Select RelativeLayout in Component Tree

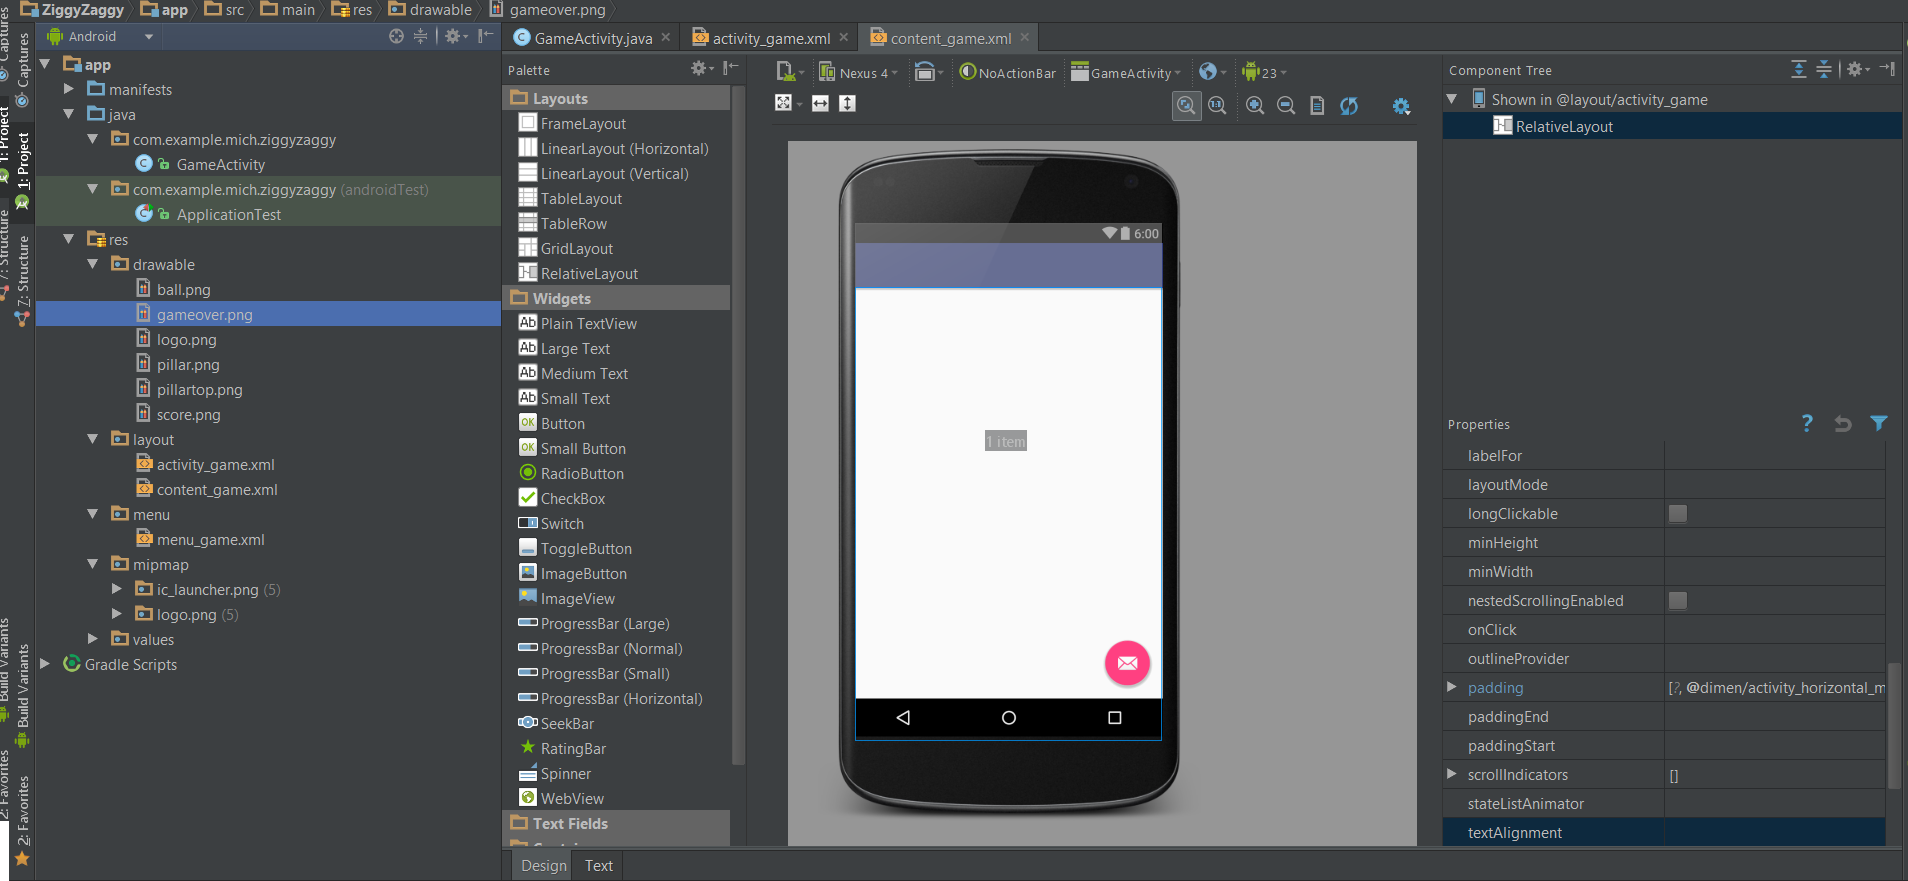1554,127
